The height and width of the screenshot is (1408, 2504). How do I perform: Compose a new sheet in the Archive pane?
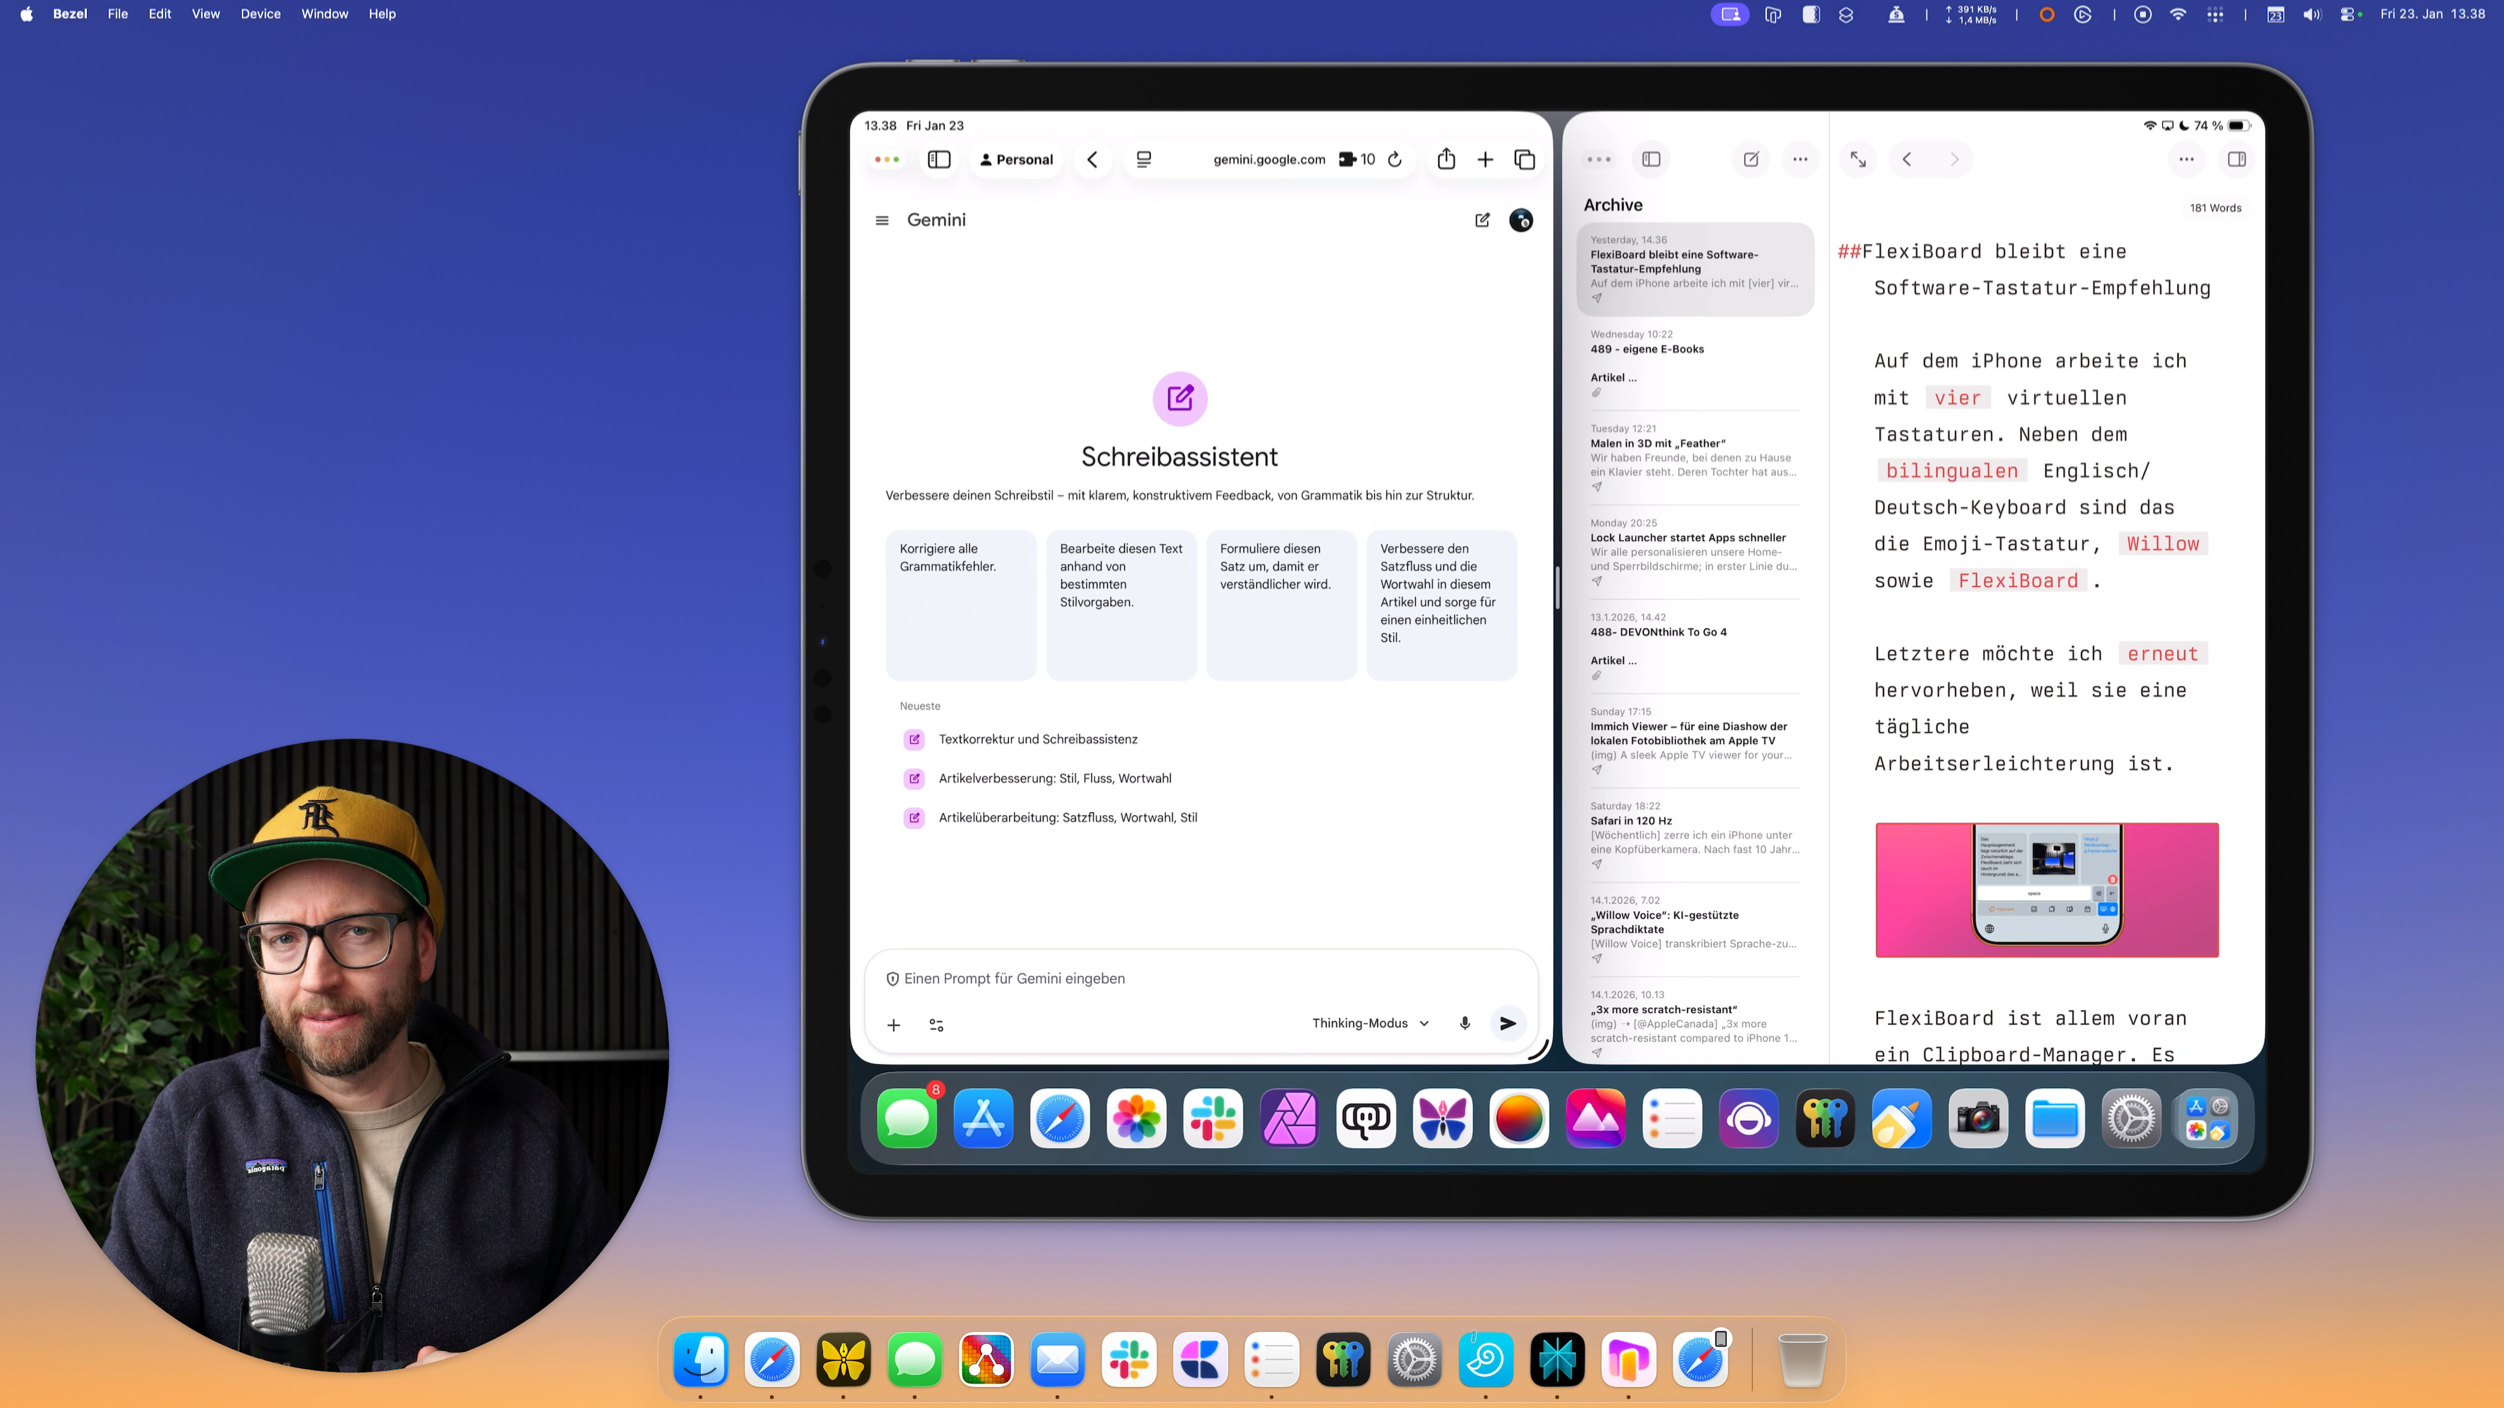tap(1749, 159)
